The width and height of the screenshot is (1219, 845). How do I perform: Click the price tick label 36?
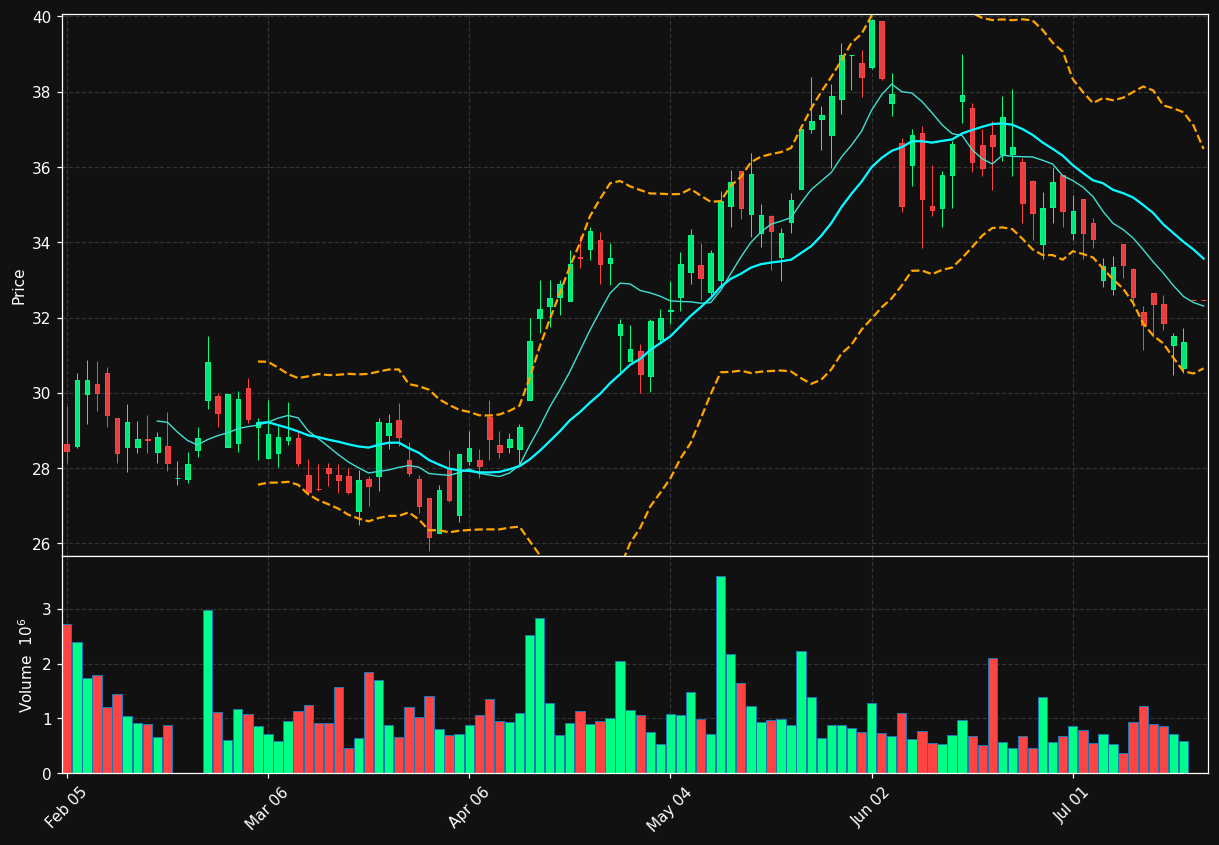[42, 167]
